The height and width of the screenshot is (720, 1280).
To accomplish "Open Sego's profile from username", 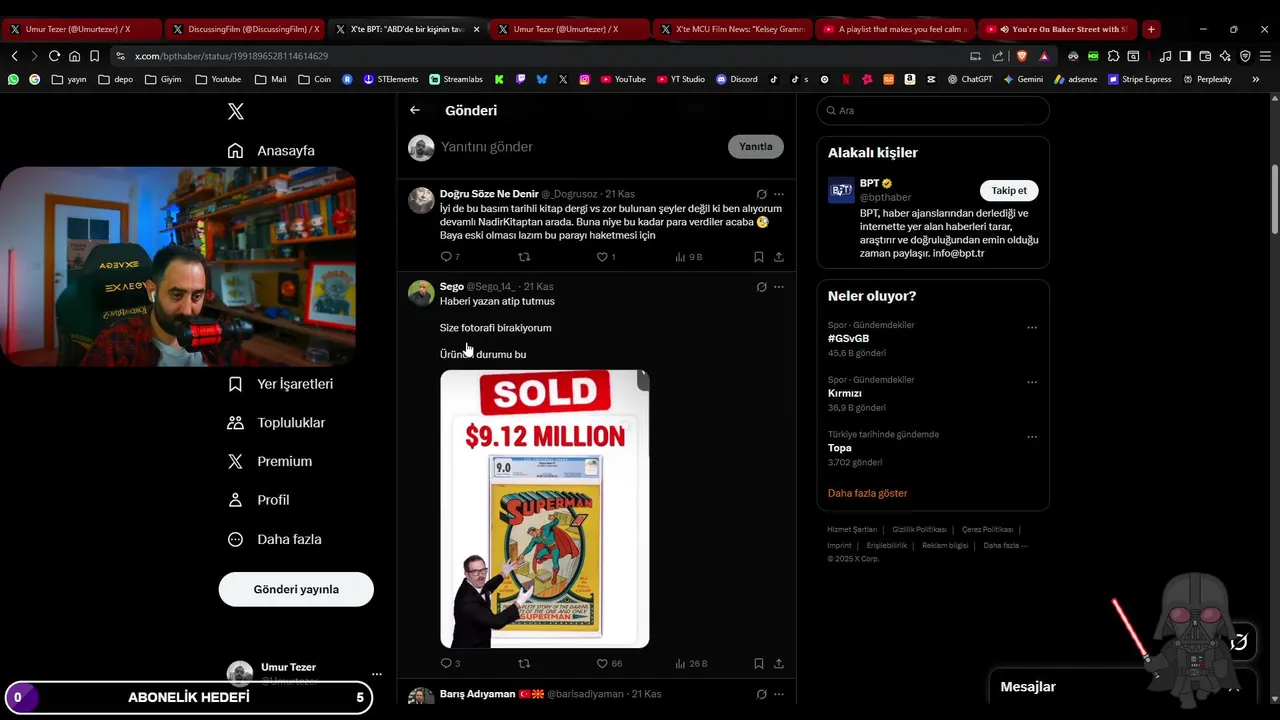I will pyautogui.click(x=452, y=287).
